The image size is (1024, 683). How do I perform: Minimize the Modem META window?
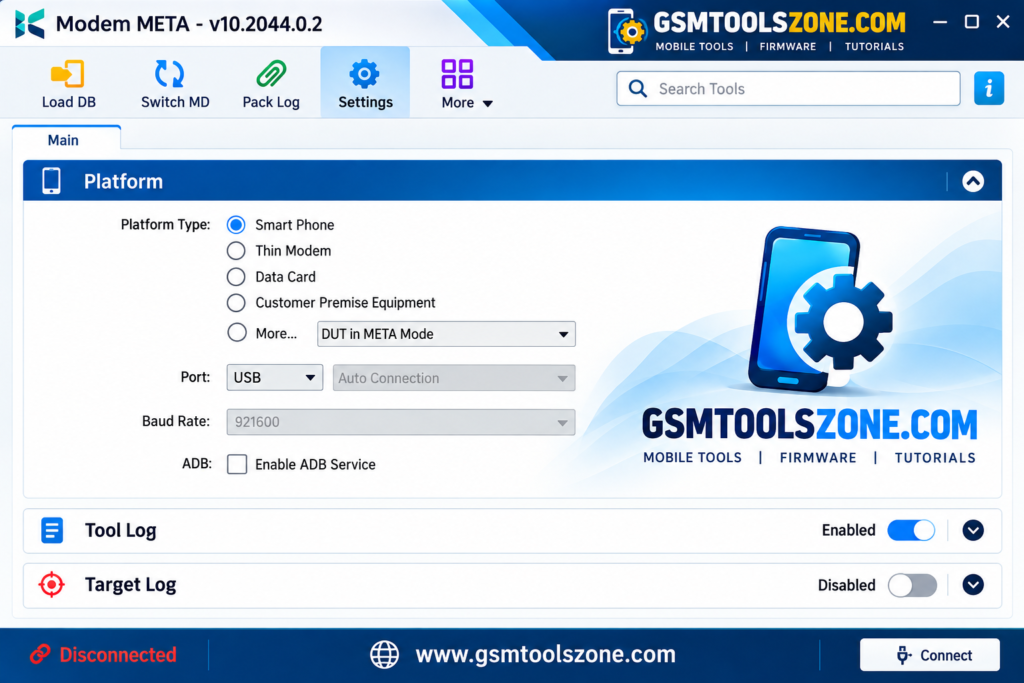tap(940, 22)
